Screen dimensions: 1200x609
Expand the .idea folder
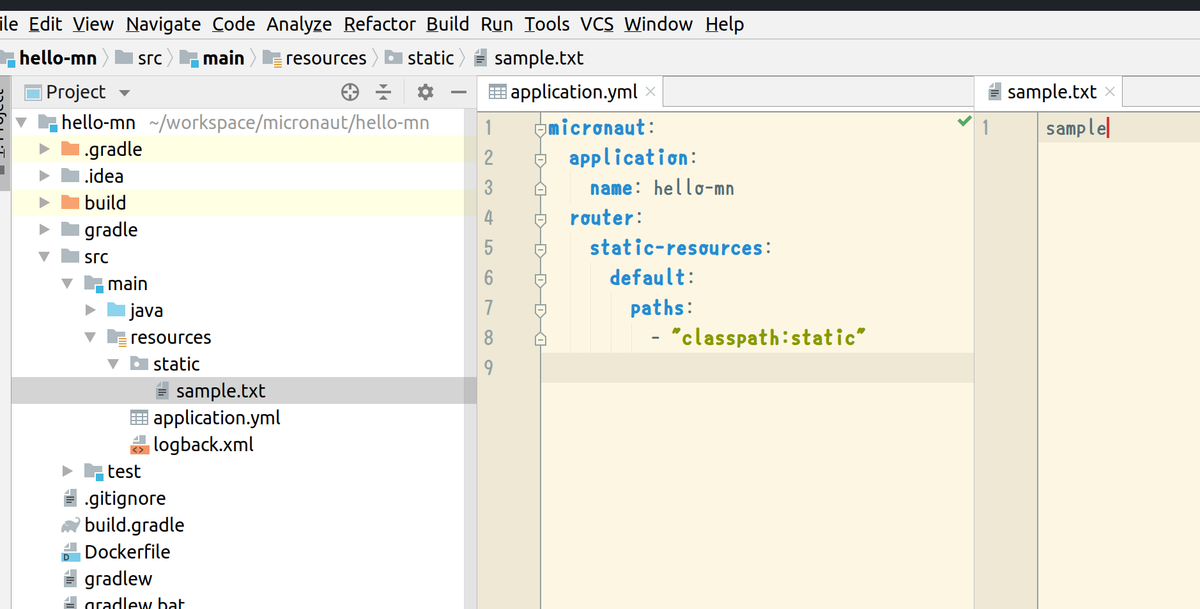tap(43, 177)
